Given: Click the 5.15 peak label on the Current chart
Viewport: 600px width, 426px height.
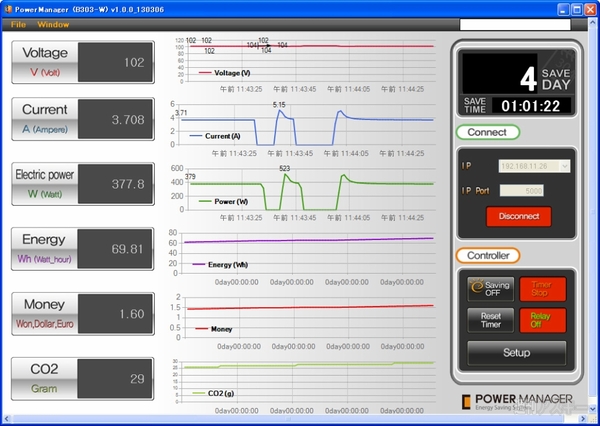Looking at the screenshot, I should tap(279, 104).
